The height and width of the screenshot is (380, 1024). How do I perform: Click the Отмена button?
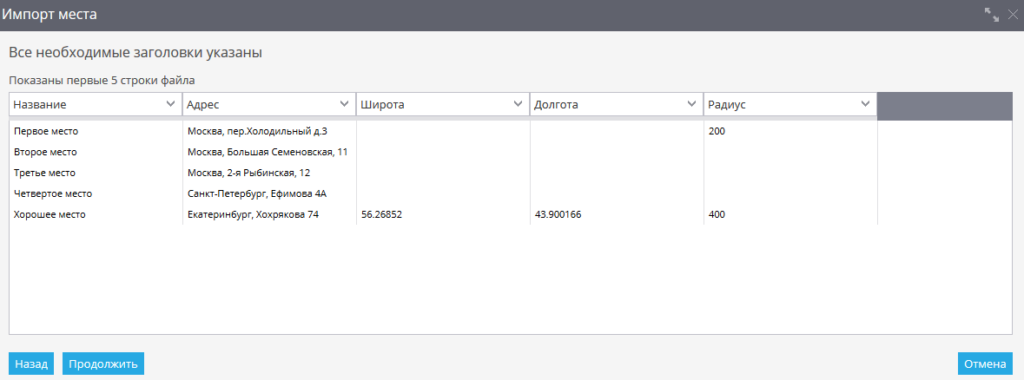pyautogui.click(x=985, y=364)
